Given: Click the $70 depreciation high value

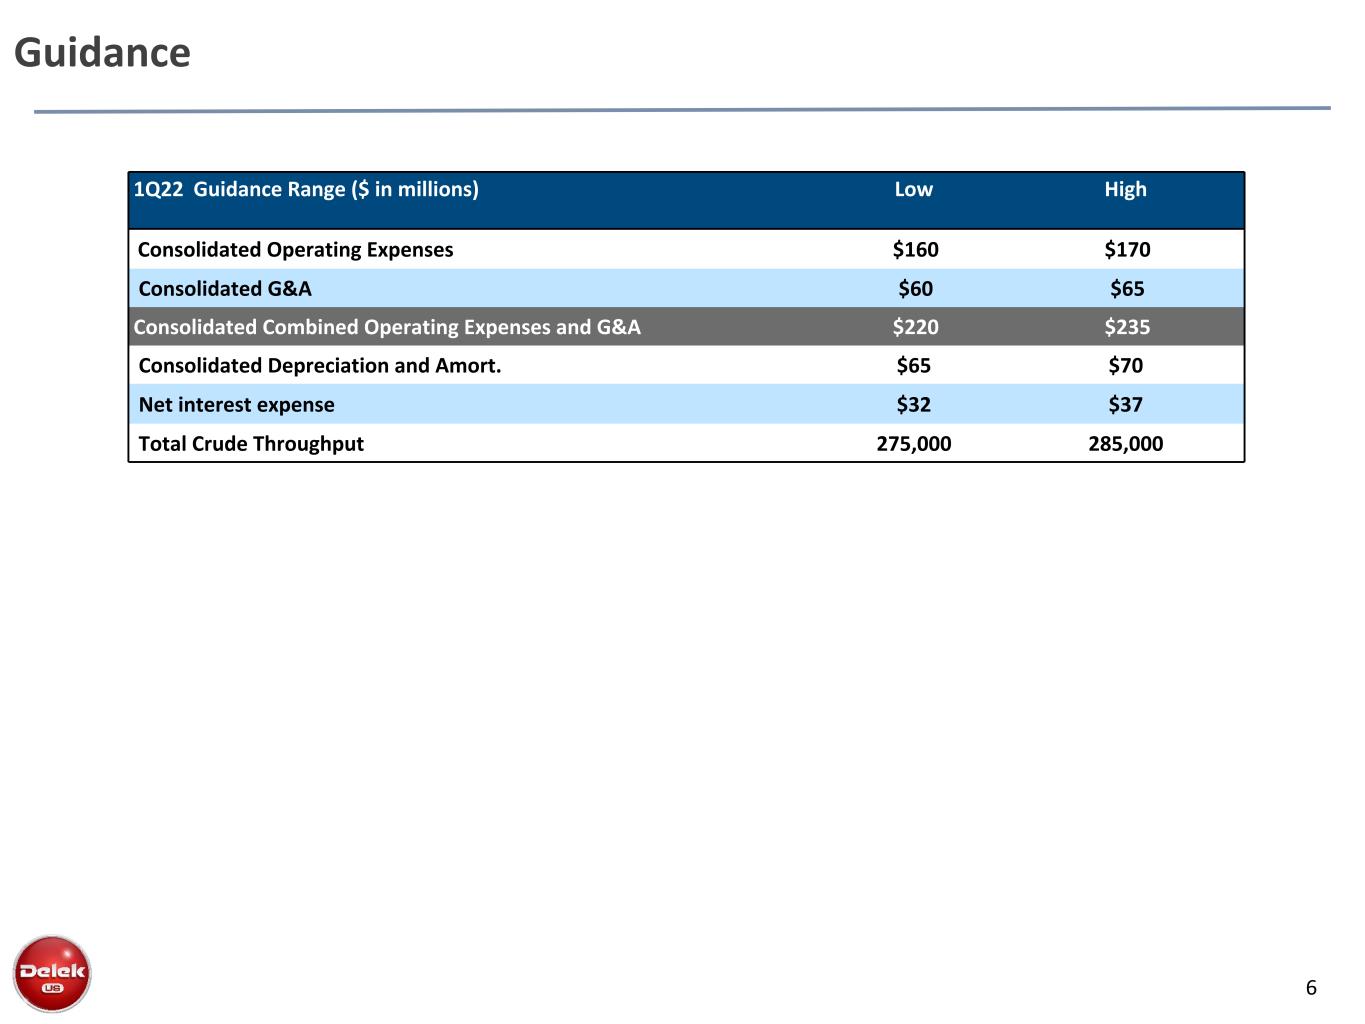Looking at the screenshot, I should pyautogui.click(x=1125, y=366).
